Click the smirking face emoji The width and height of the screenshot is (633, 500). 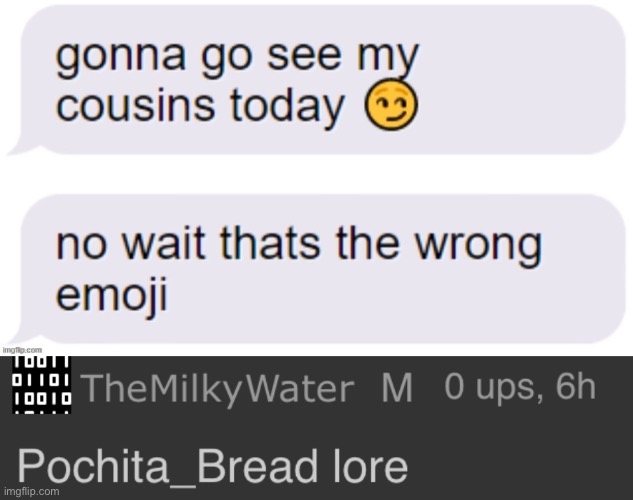click(391, 105)
